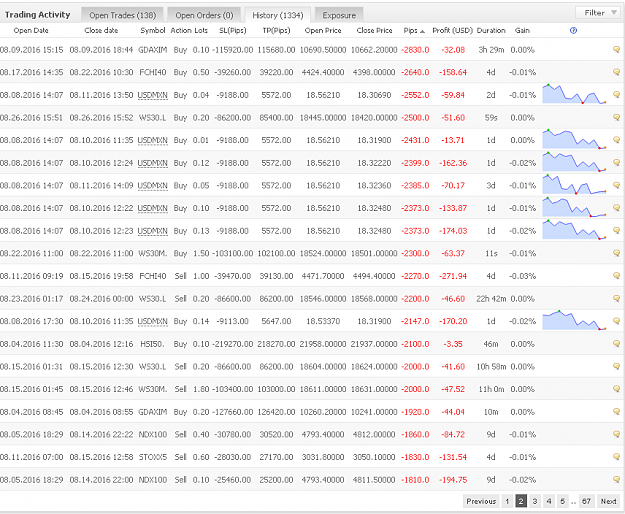Click duration value 22h 42m
Viewport: 625px width, 514px height.
point(491,299)
